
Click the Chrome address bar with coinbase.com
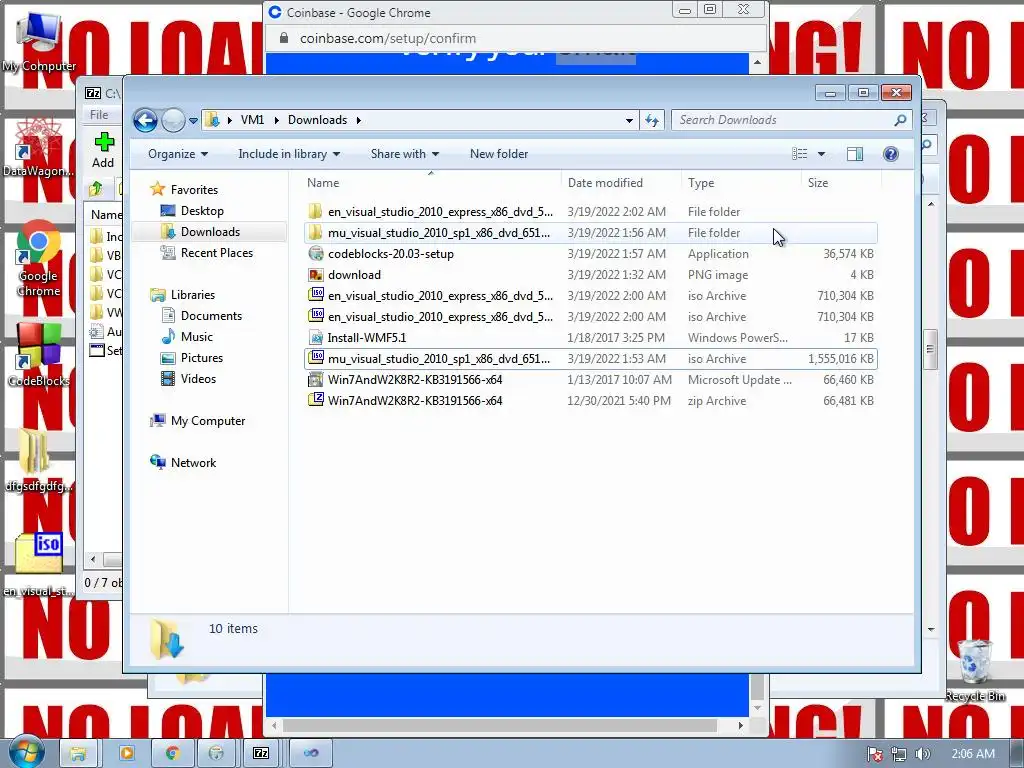click(x=516, y=39)
